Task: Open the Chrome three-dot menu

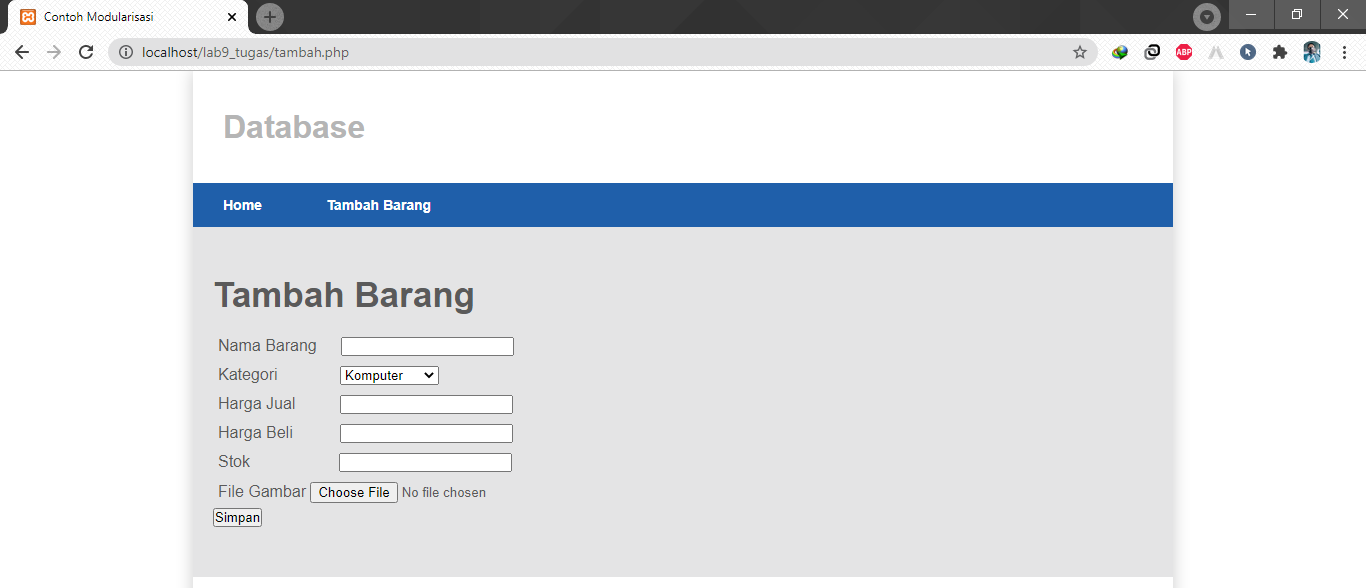Action: point(1344,52)
